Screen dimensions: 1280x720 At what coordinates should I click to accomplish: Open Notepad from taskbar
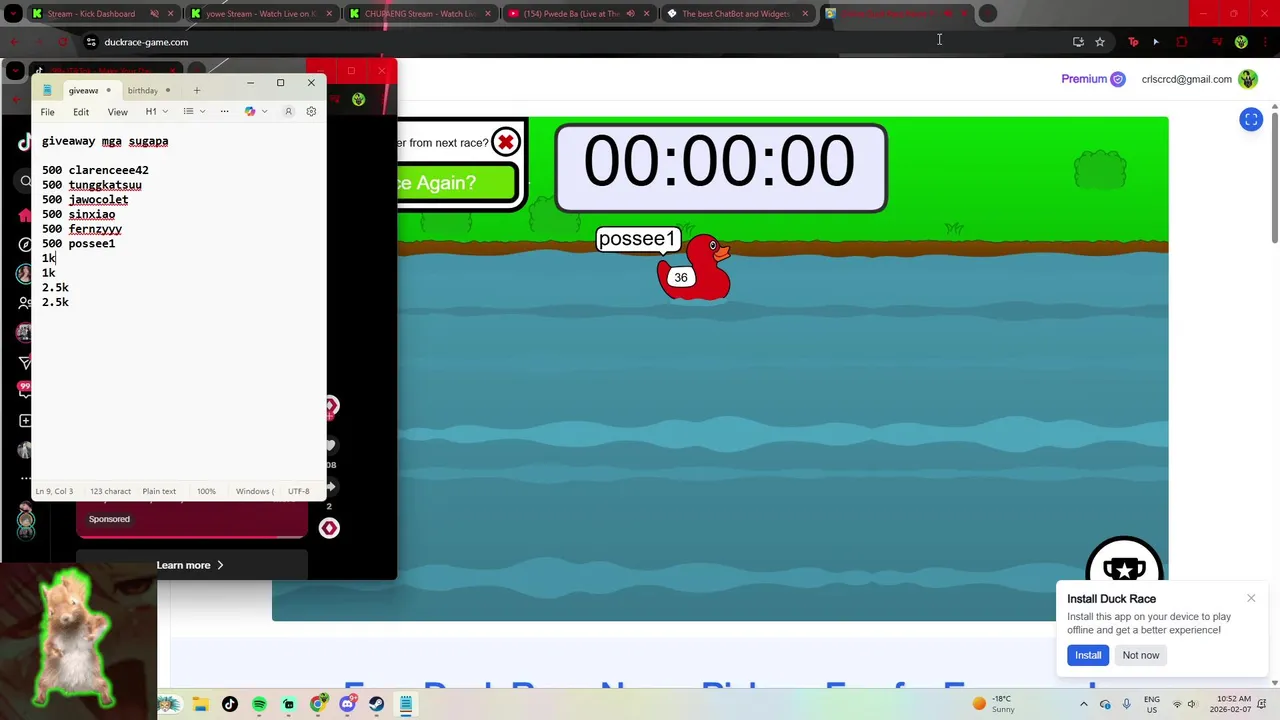406,704
